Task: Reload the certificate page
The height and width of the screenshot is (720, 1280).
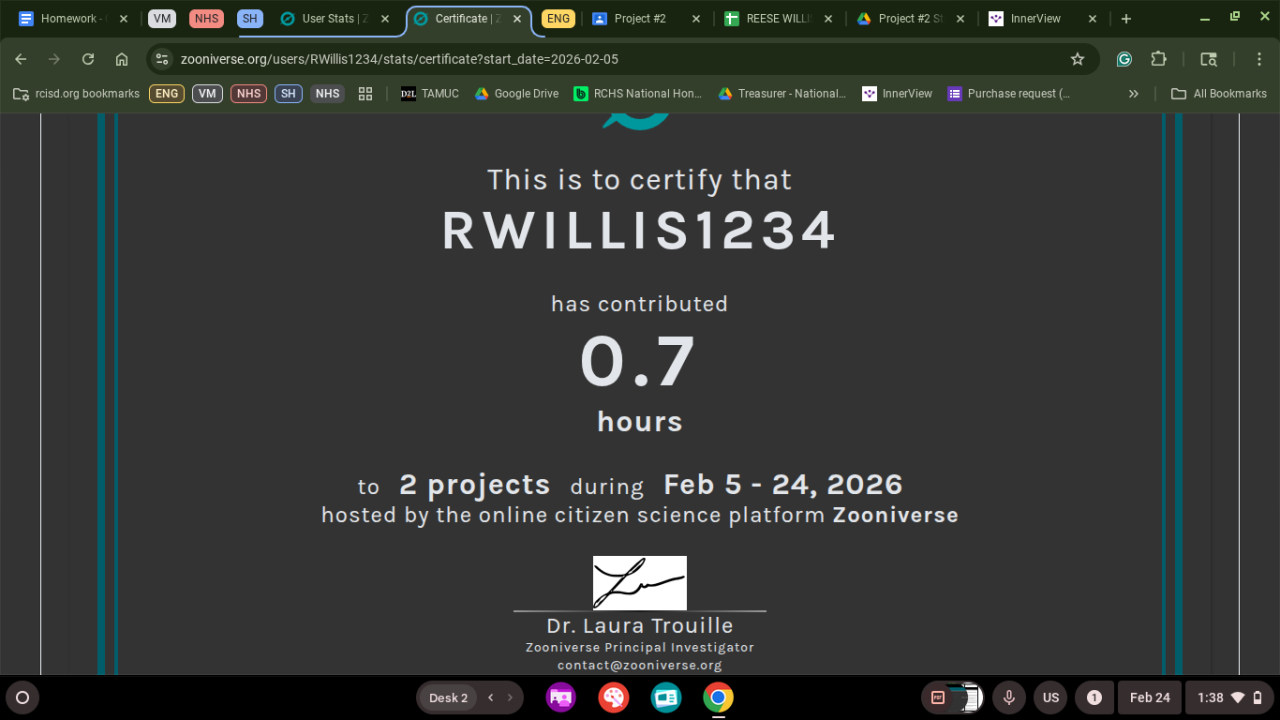Action: tap(88, 59)
